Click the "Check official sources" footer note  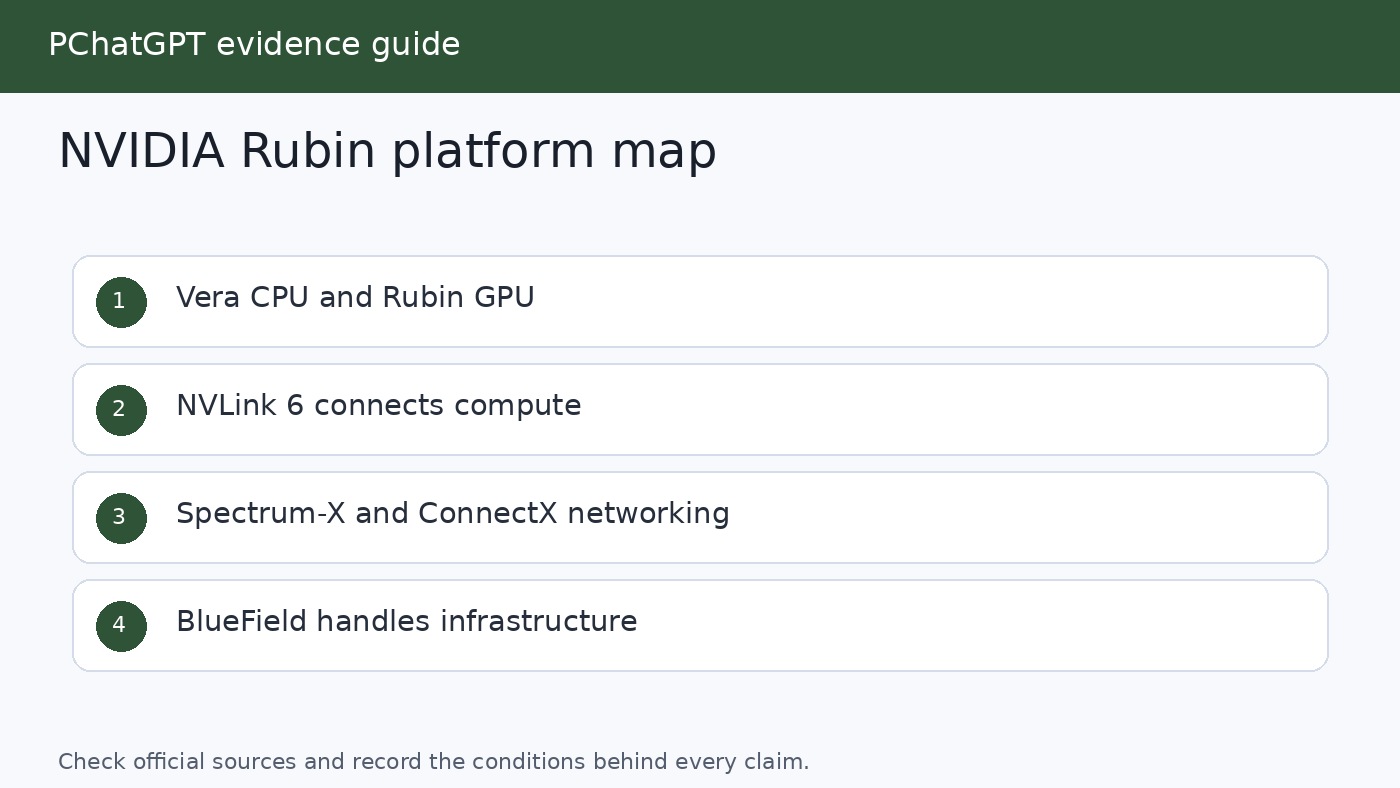tap(433, 762)
